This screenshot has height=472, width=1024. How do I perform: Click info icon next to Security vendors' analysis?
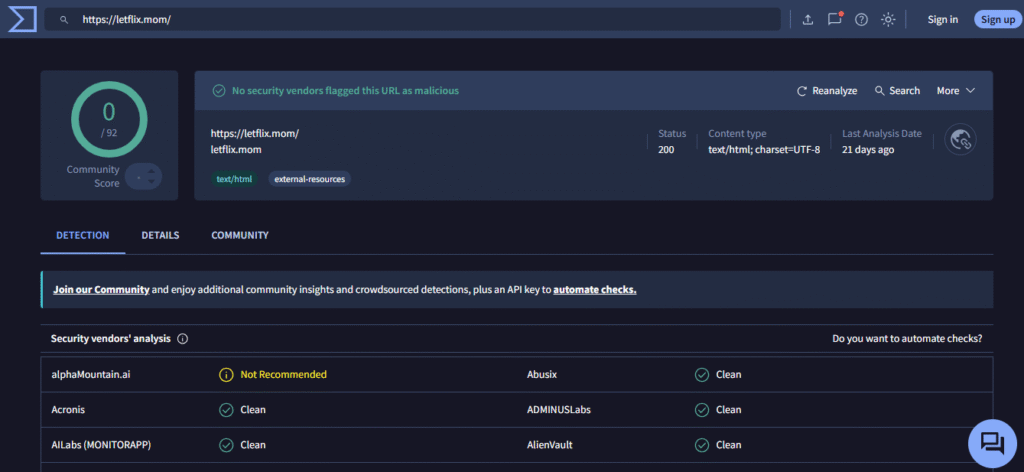tap(183, 339)
